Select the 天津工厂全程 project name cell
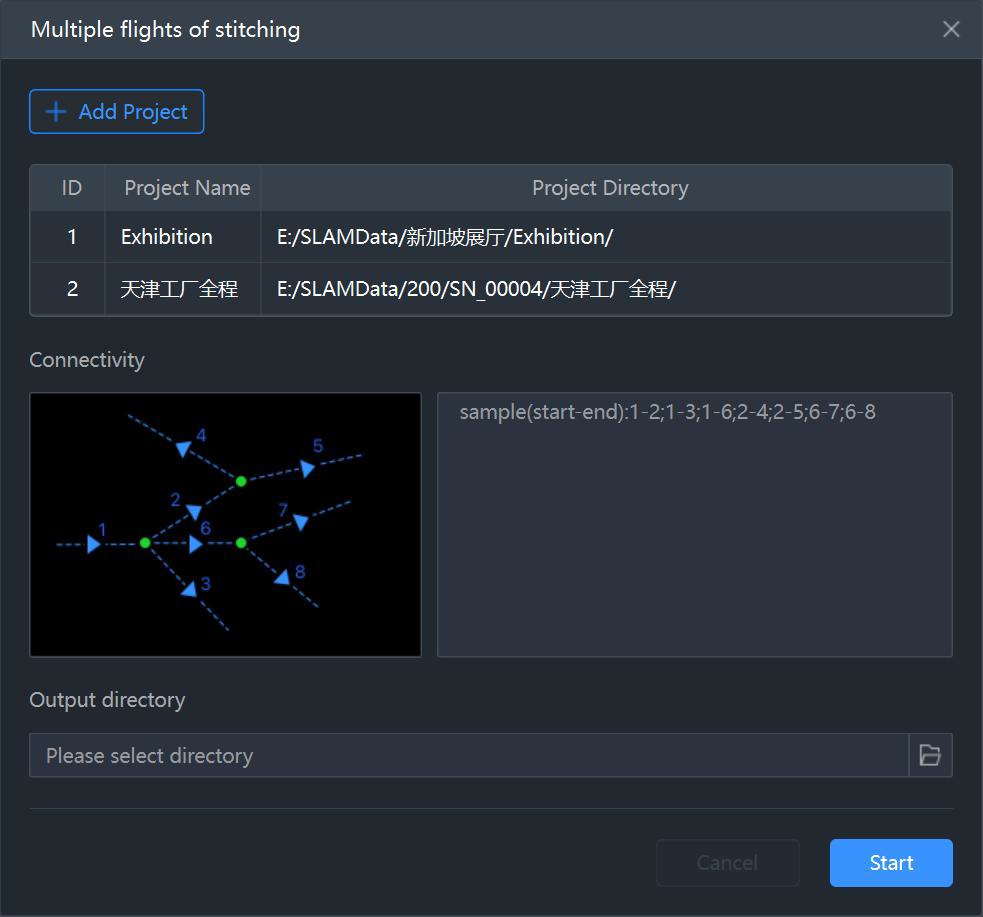983x917 pixels. tap(182, 289)
